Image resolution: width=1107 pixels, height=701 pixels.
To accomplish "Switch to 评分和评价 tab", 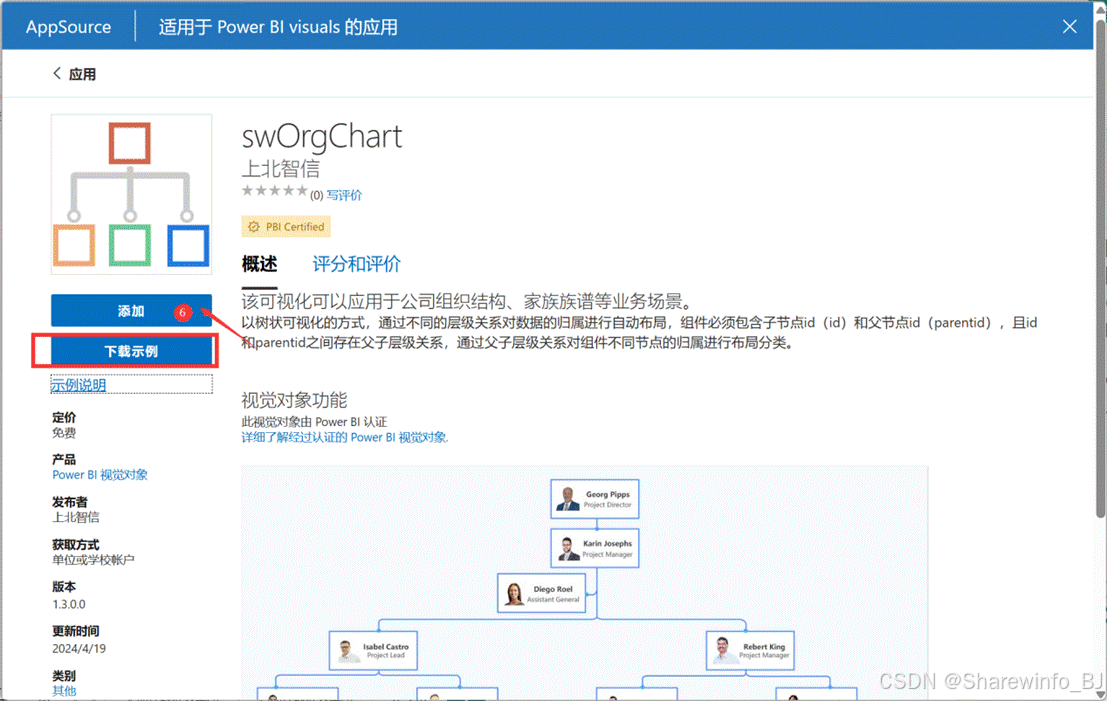I will click(x=357, y=264).
